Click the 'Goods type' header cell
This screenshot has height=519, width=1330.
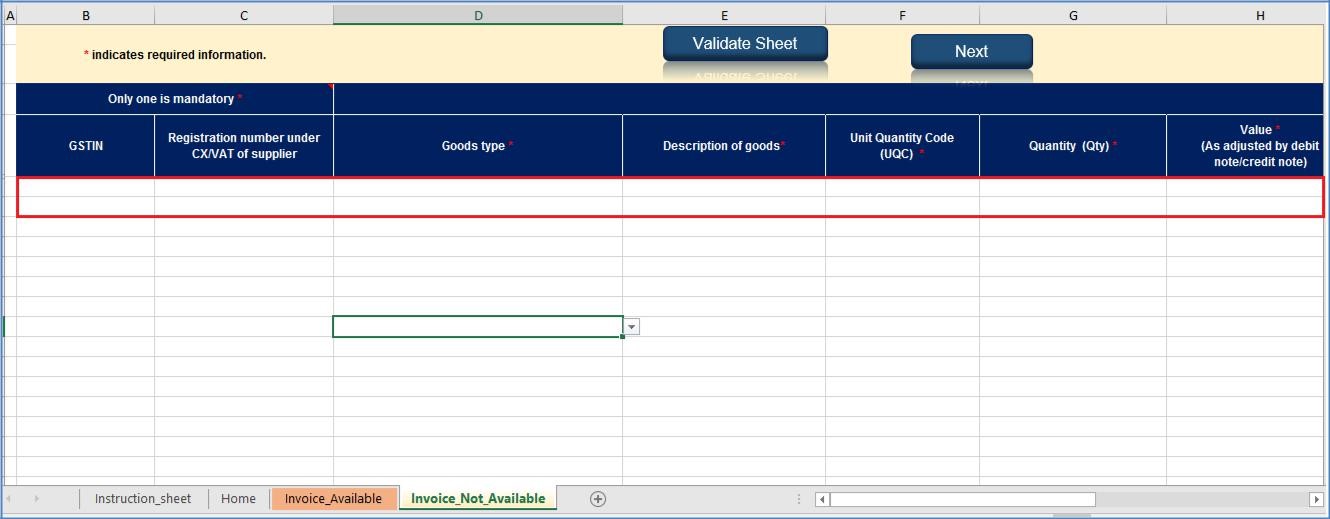tap(478, 146)
